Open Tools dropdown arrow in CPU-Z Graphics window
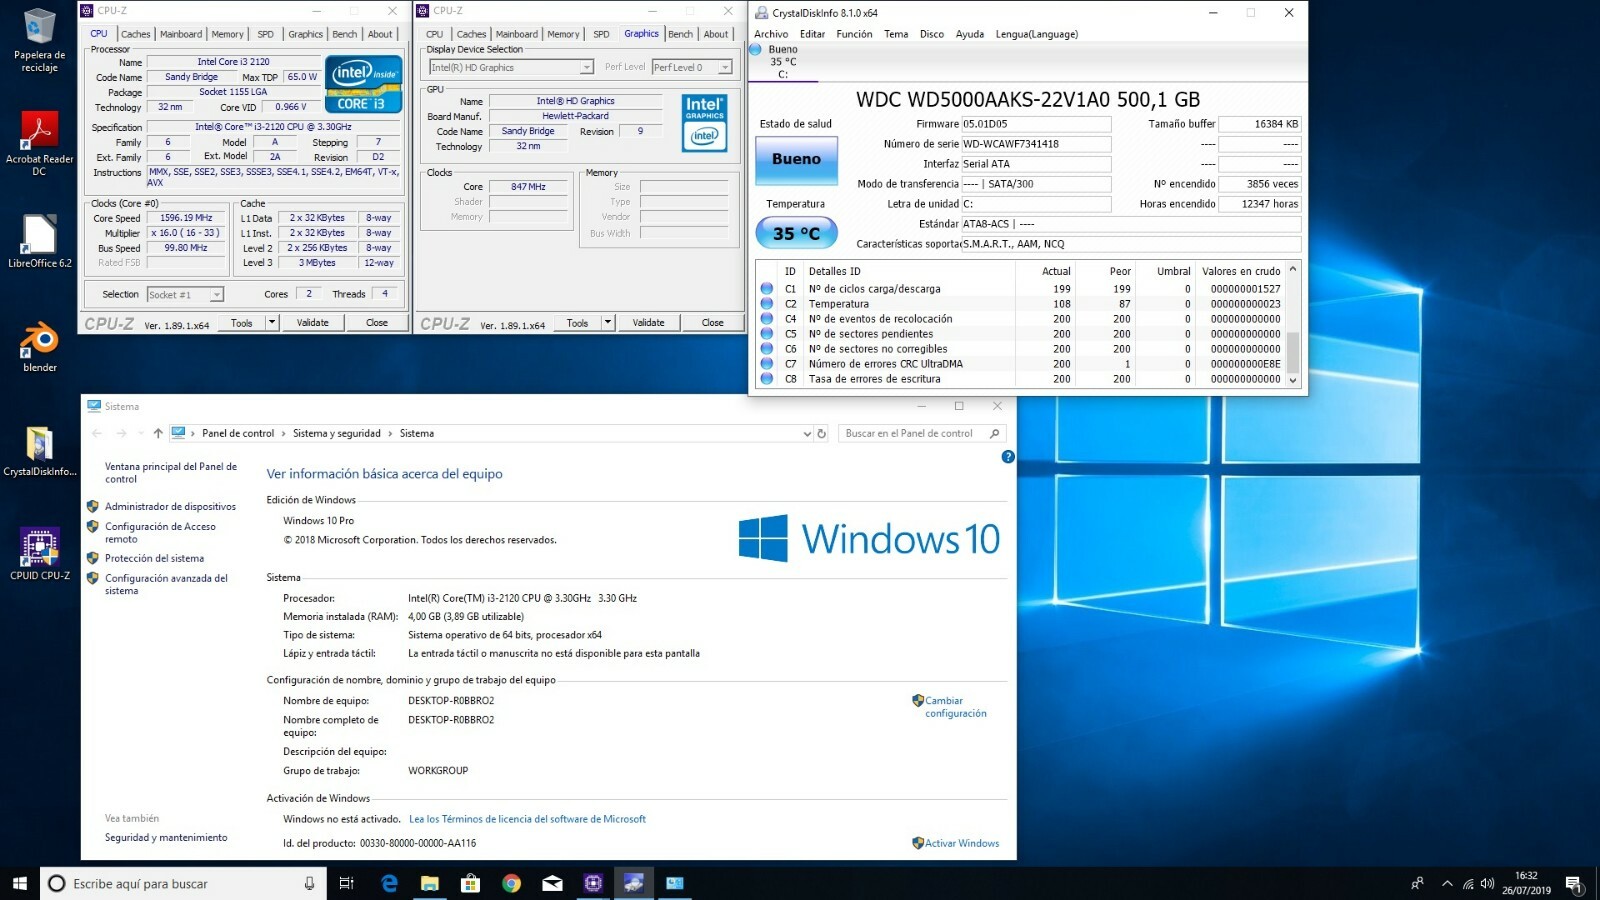Viewport: 1600px width, 900px height. (x=608, y=322)
